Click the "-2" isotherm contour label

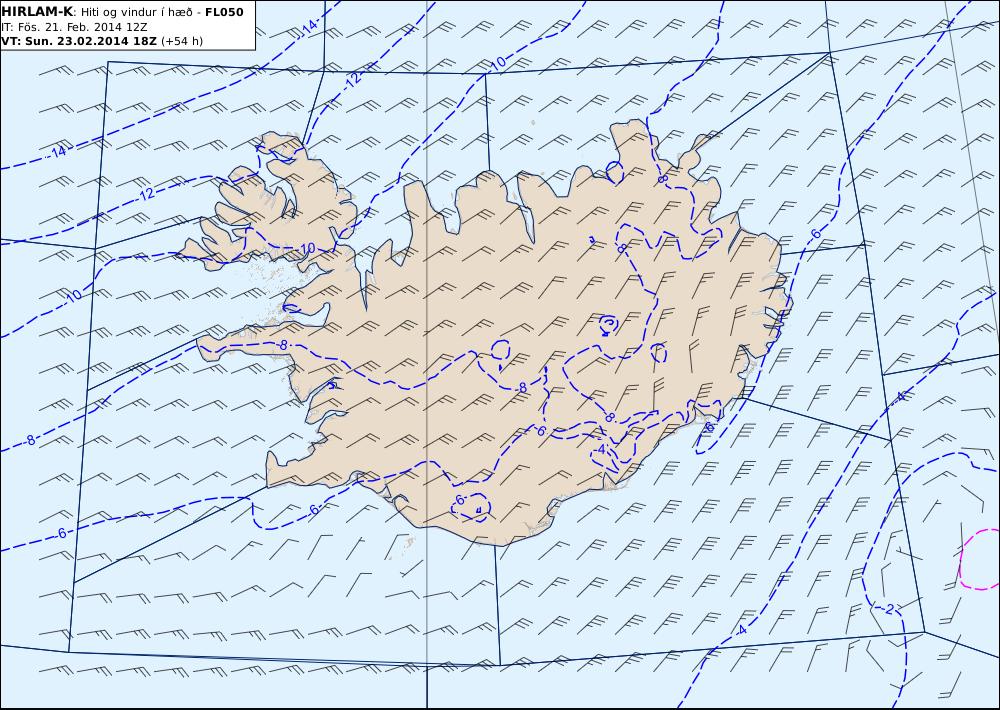coord(888,609)
